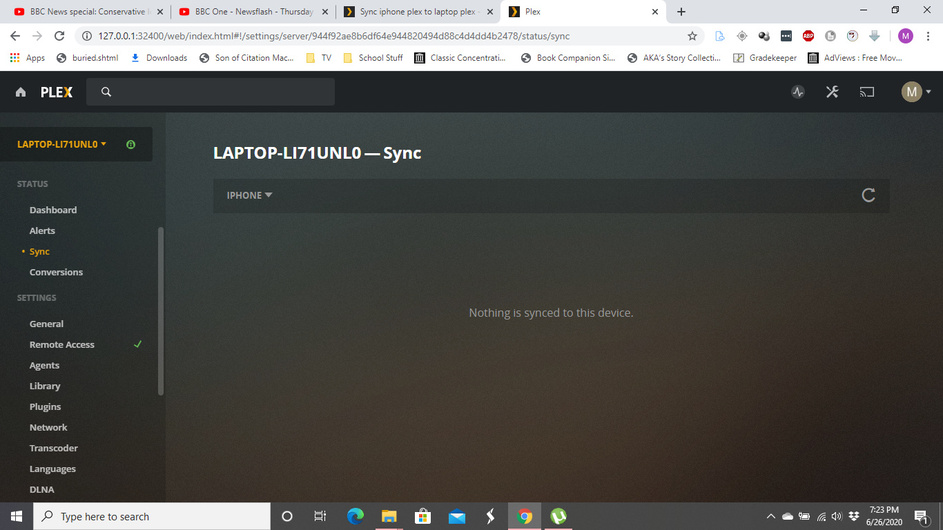Click the PLEX logo

tap(57, 92)
